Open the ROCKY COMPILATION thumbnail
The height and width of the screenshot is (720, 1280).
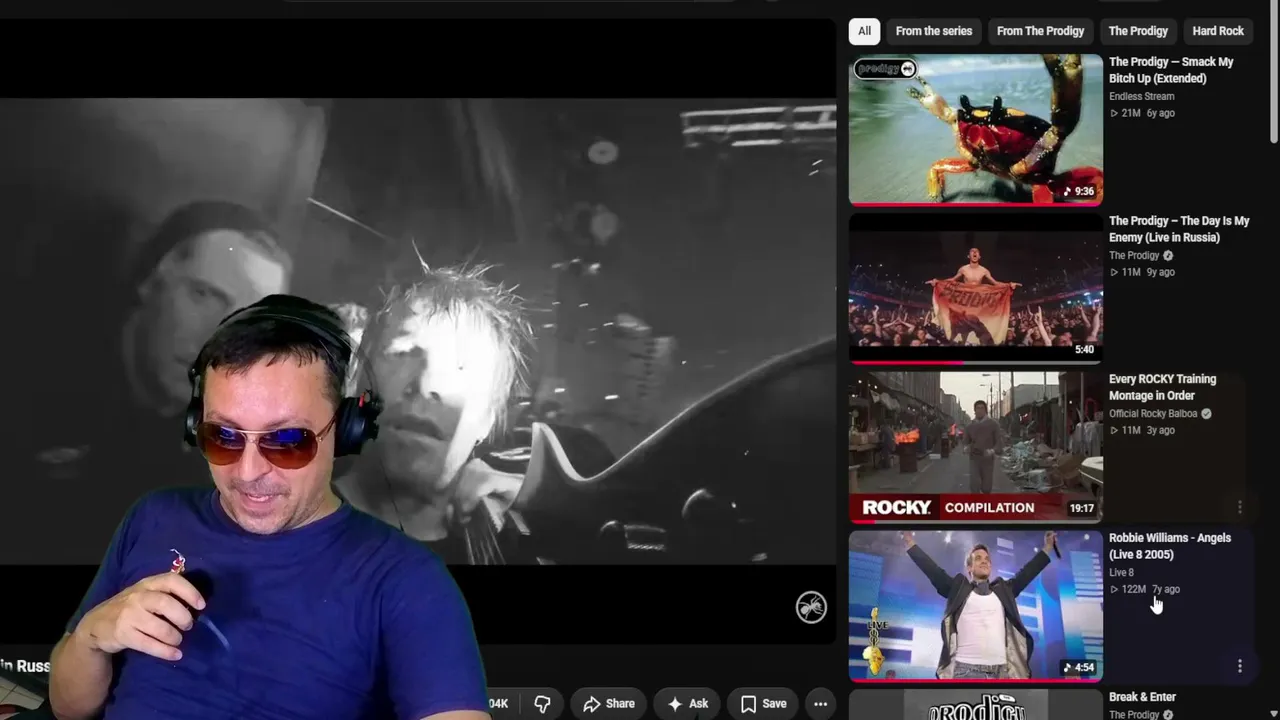point(976,447)
